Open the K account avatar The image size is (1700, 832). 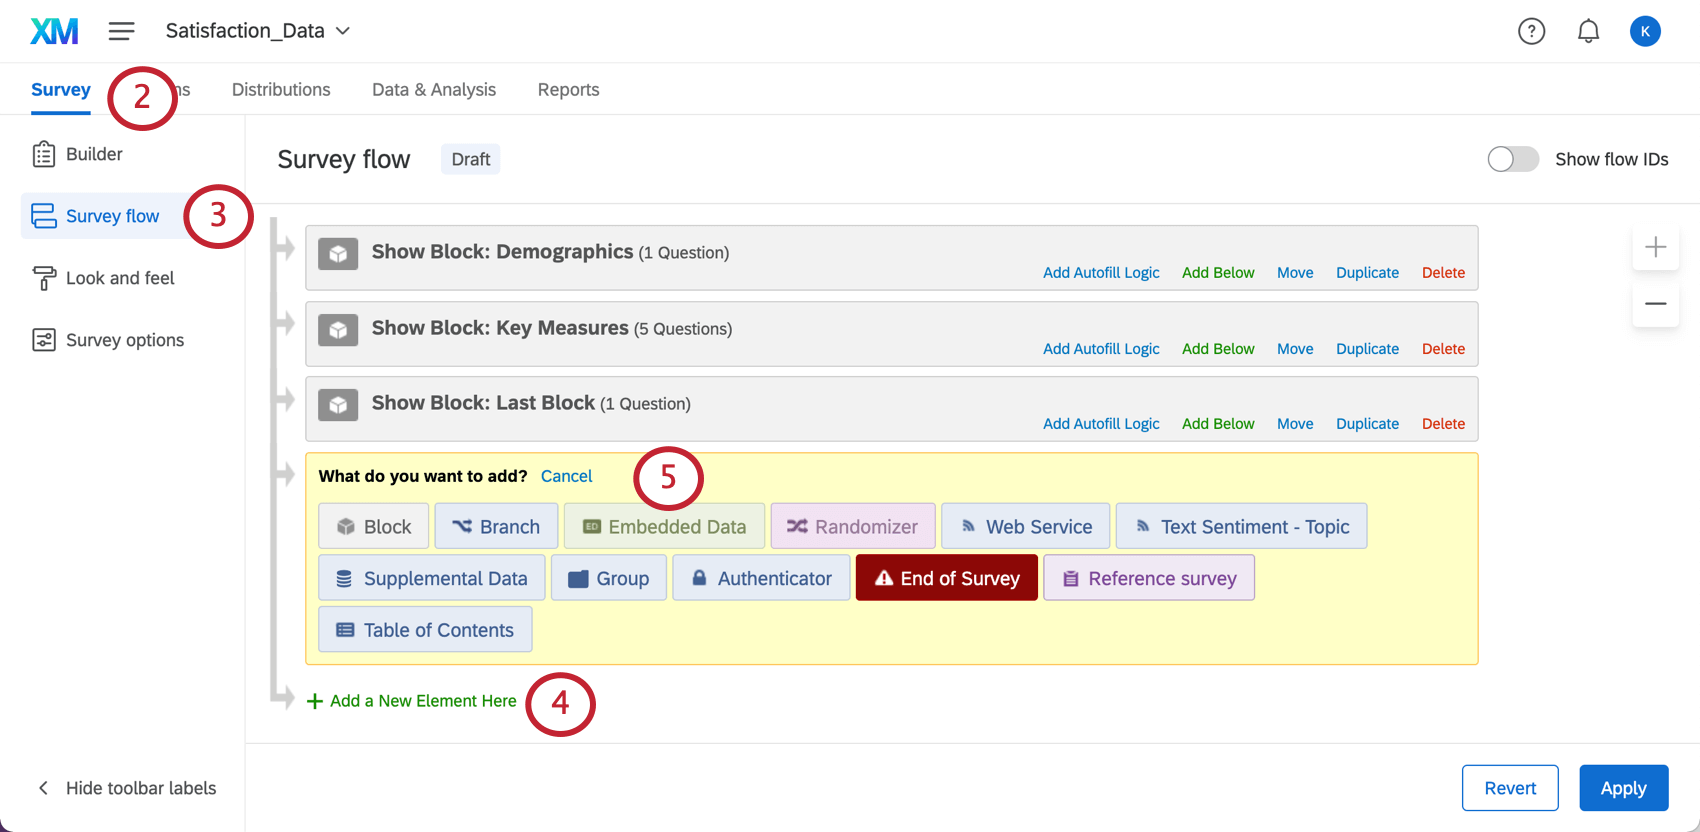click(1645, 31)
